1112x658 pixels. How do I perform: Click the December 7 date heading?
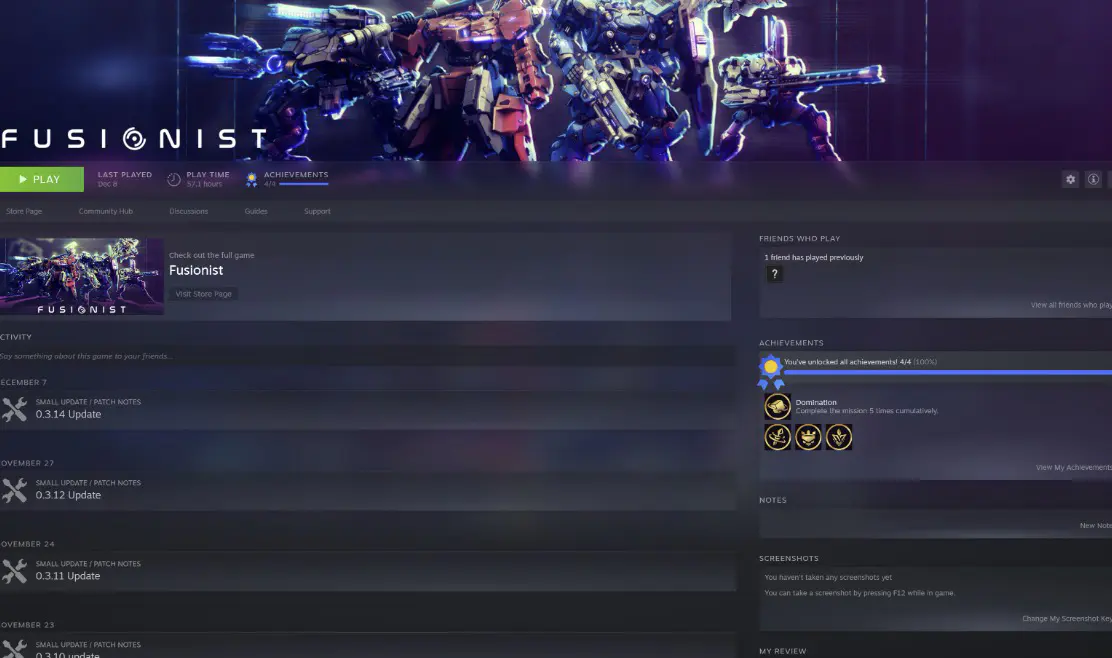tap(23, 382)
